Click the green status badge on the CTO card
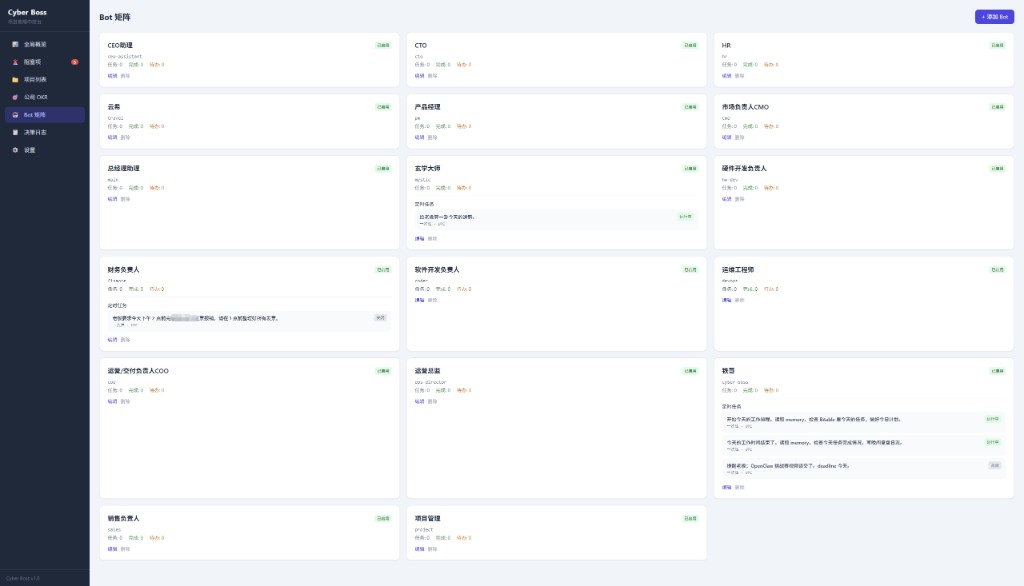 (x=690, y=45)
